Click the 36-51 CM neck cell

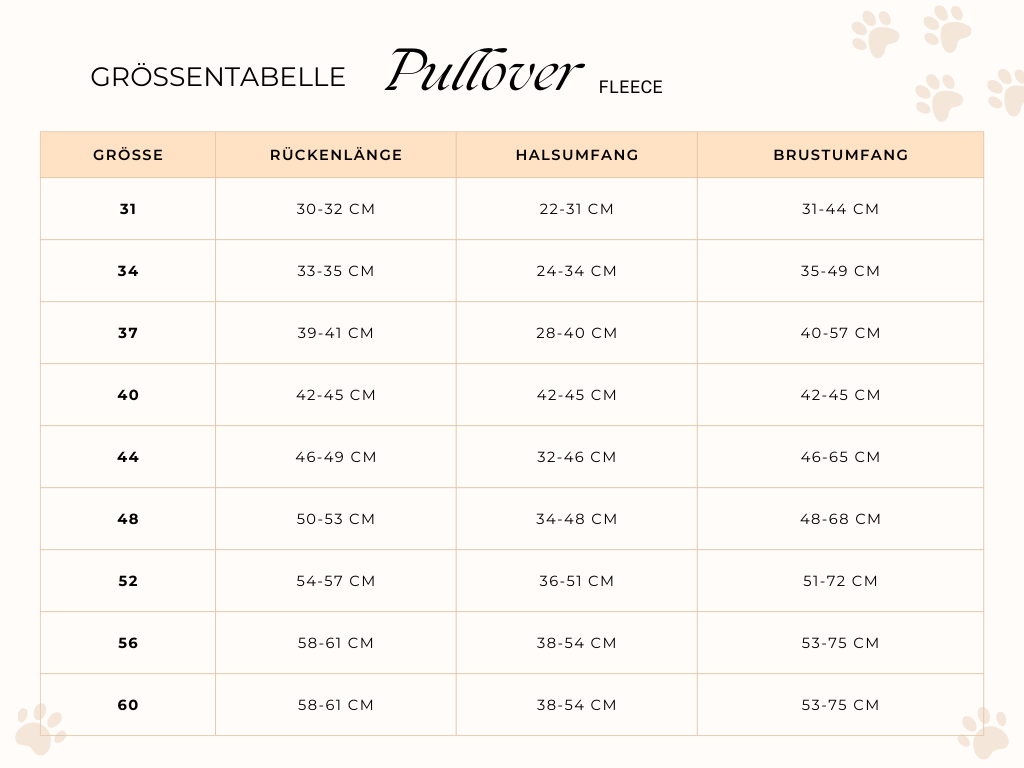(x=577, y=581)
